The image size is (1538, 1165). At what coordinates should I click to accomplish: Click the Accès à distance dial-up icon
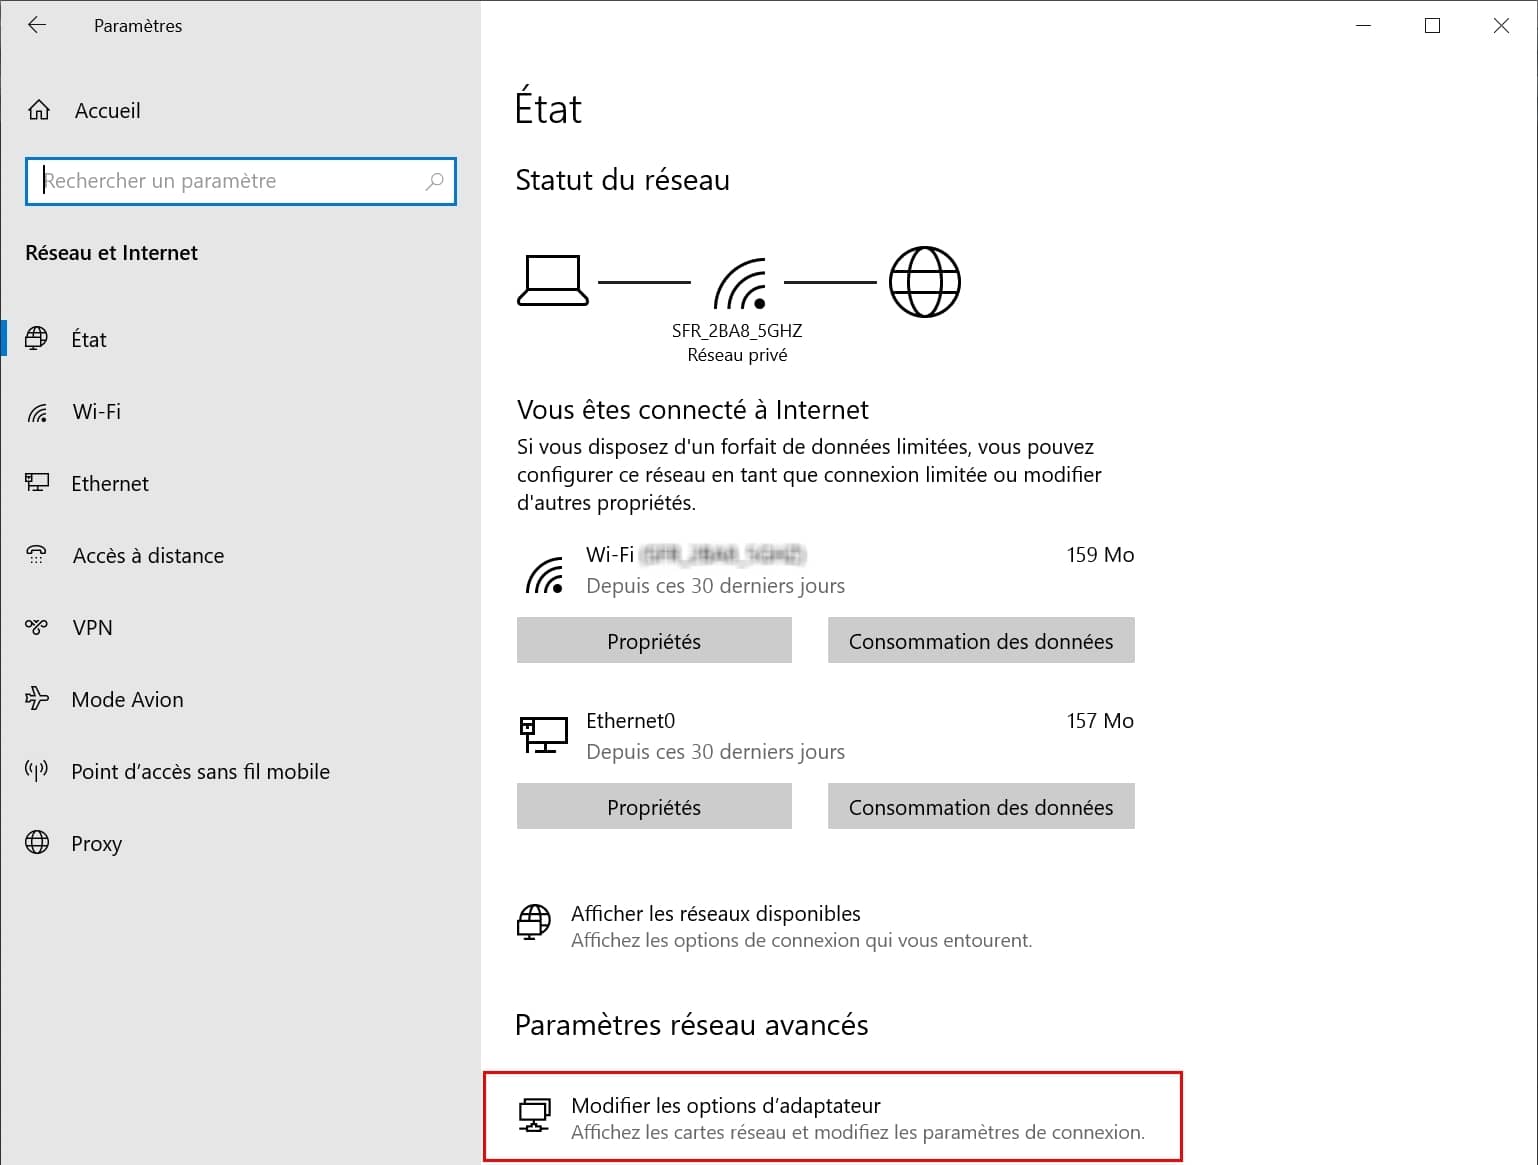coord(37,556)
